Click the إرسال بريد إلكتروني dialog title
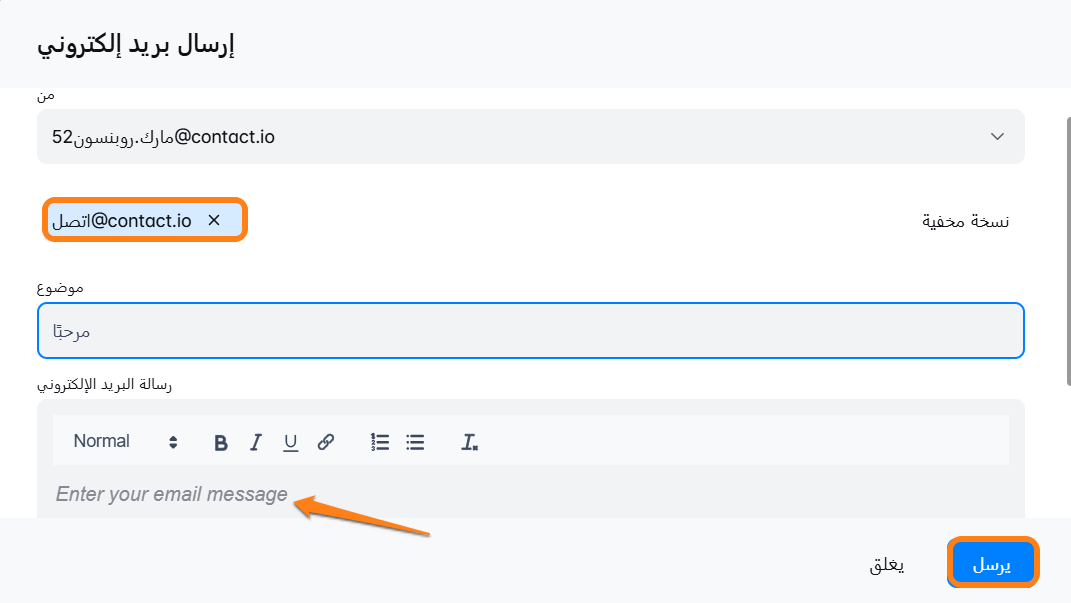The width and height of the screenshot is (1071, 603). coord(136,45)
